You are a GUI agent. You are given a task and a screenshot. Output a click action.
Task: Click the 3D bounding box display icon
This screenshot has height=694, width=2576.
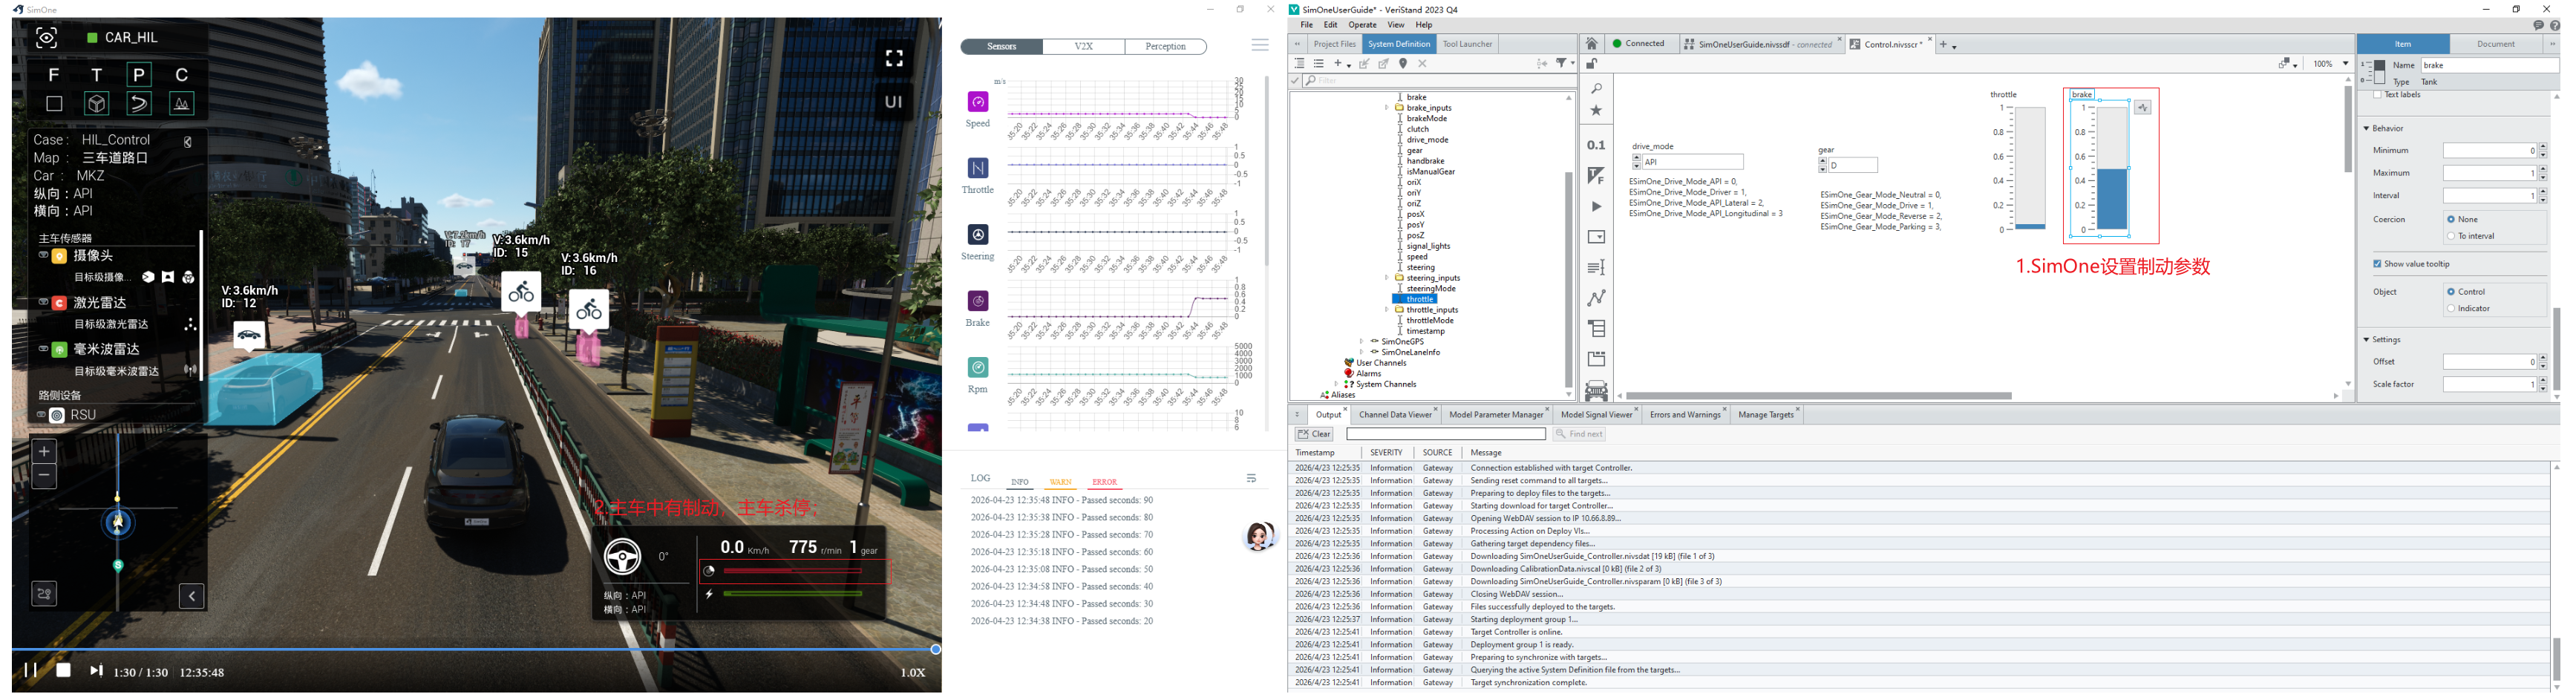click(97, 103)
